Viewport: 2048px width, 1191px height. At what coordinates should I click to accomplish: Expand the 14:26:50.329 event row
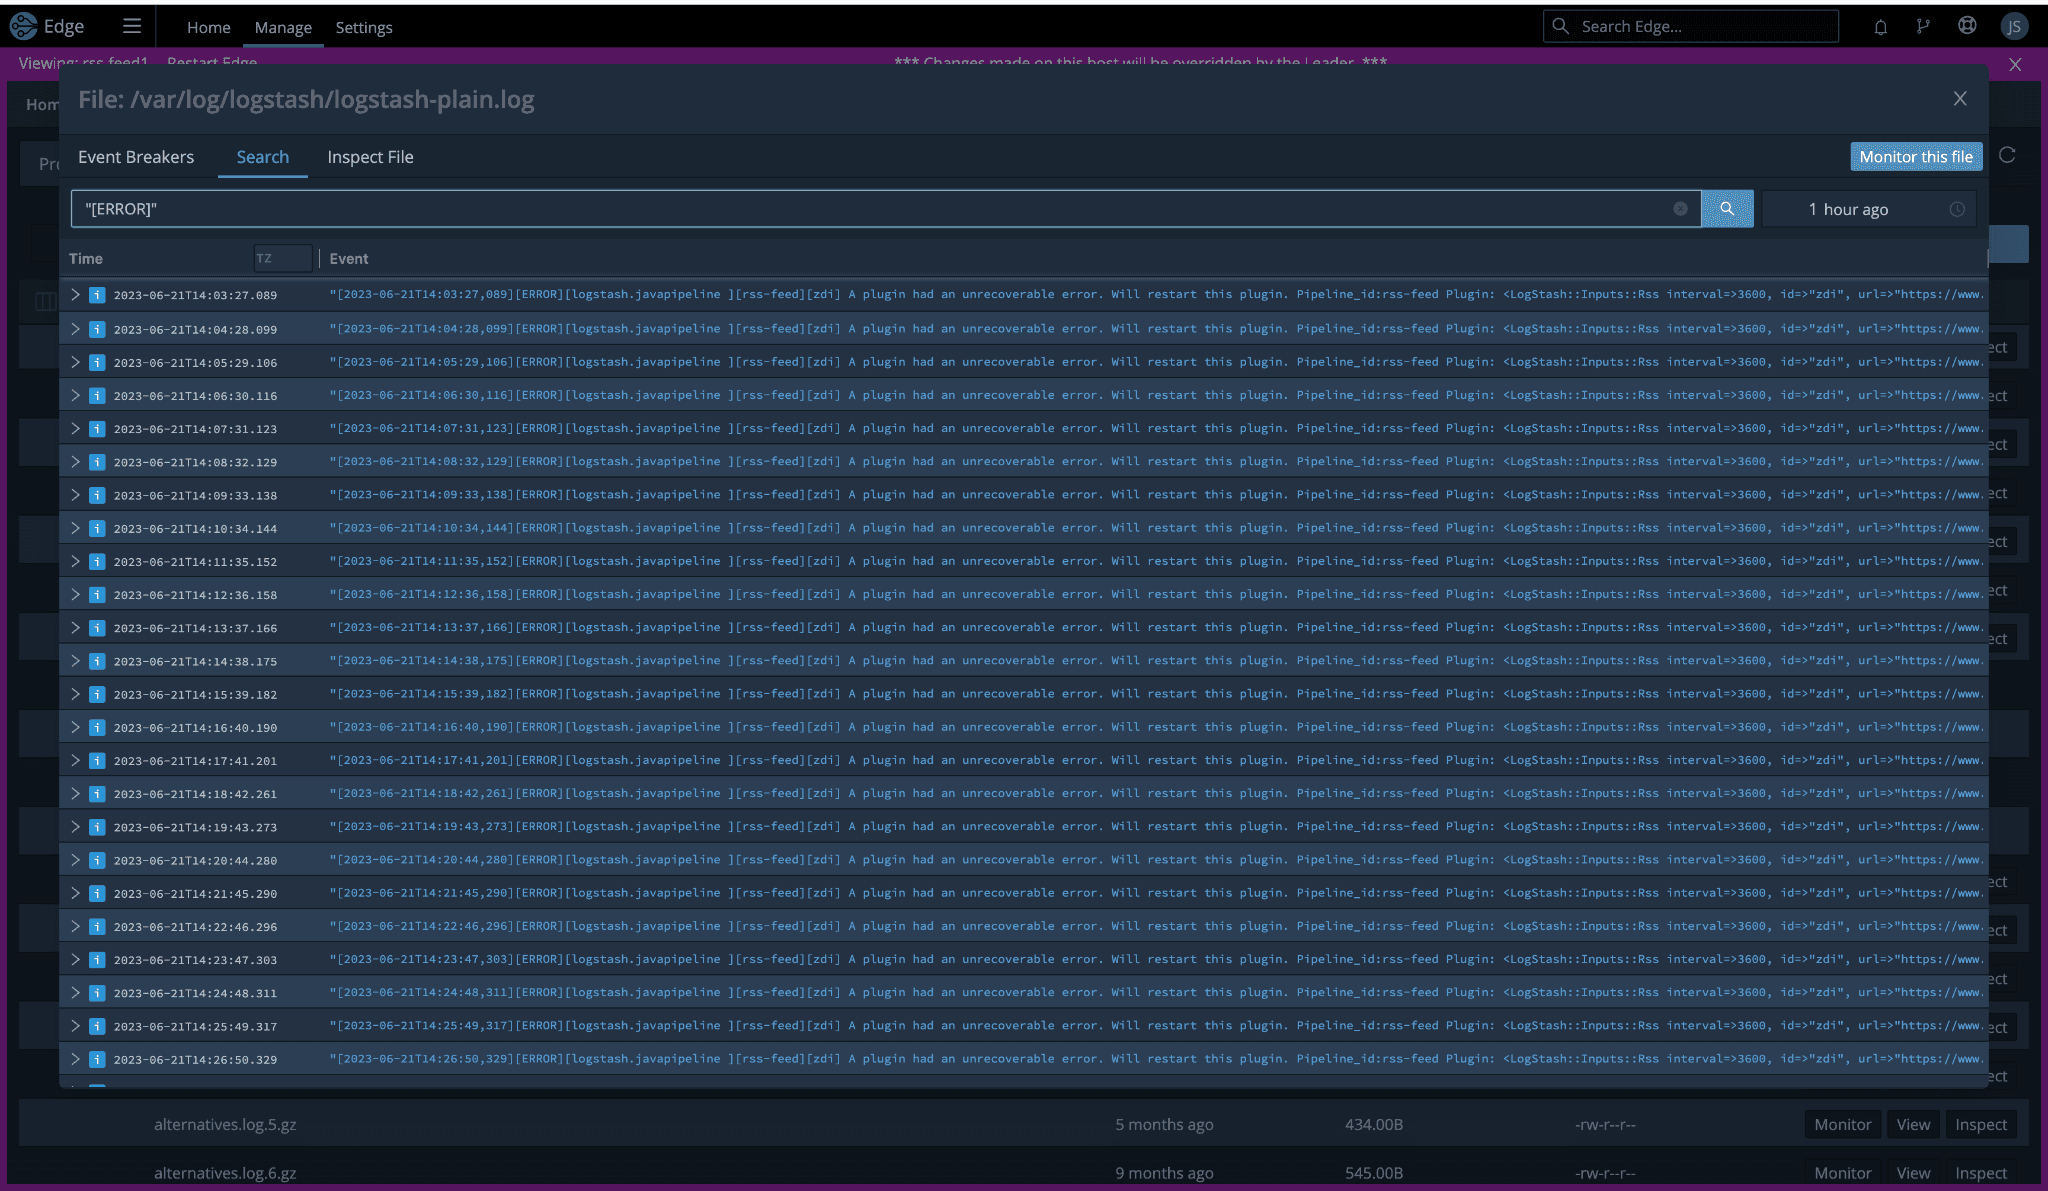click(75, 1059)
